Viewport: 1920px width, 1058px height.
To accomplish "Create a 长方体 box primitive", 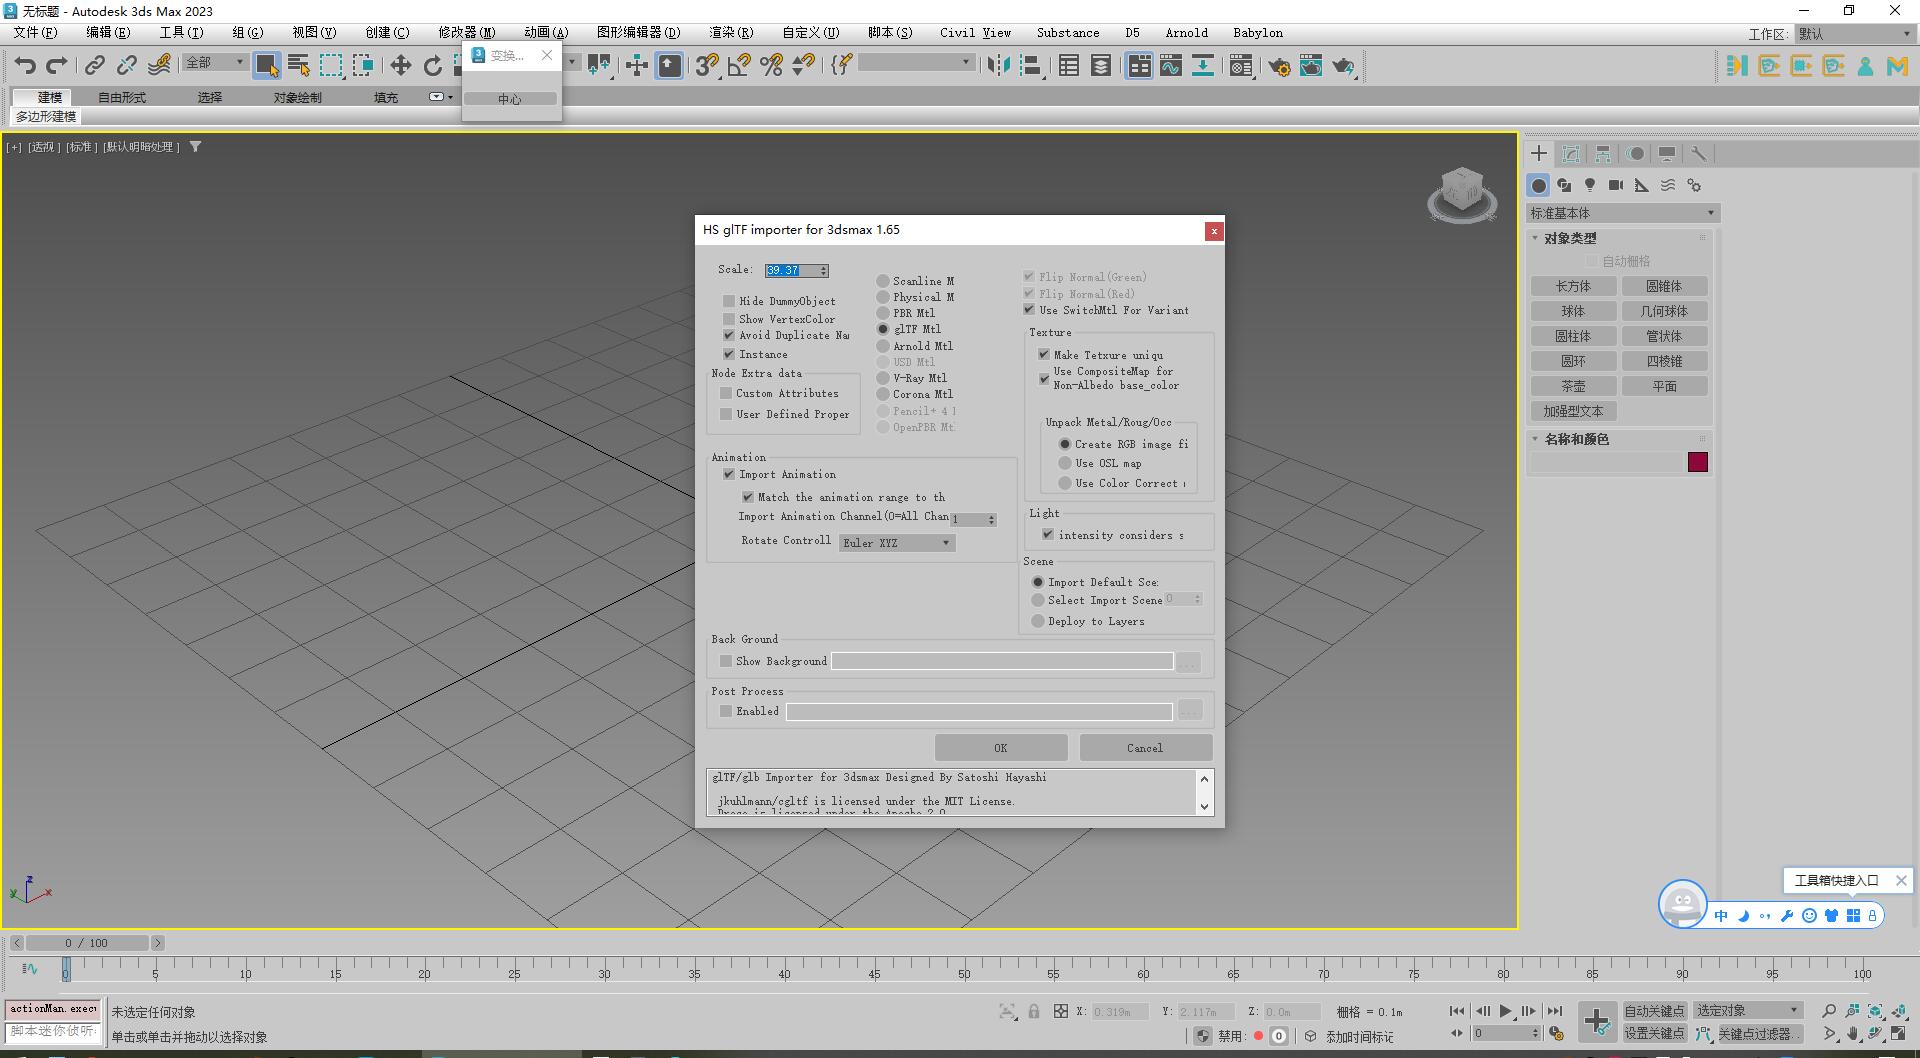I will 1573,286.
